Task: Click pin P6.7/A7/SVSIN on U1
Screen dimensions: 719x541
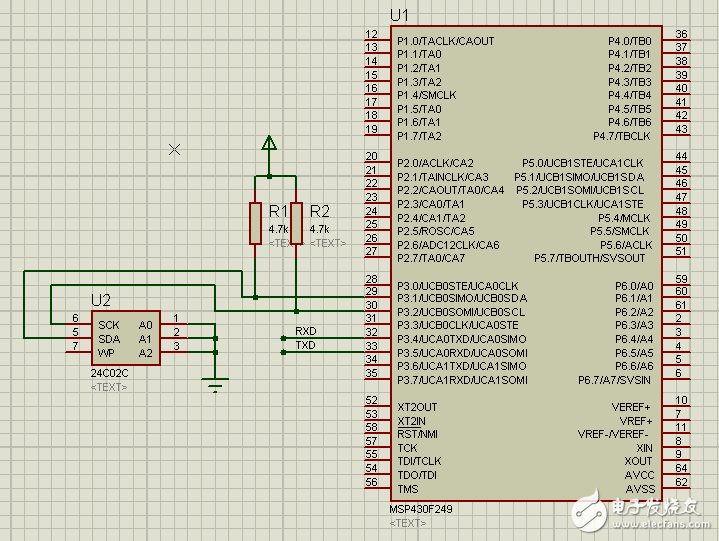Action: (614, 380)
